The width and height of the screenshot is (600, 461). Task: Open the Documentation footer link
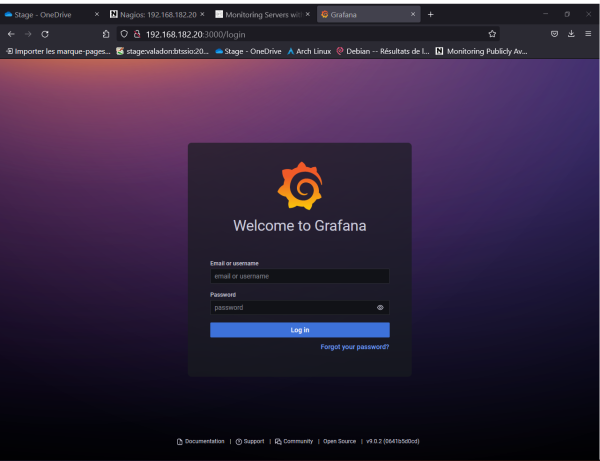tap(201, 441)
